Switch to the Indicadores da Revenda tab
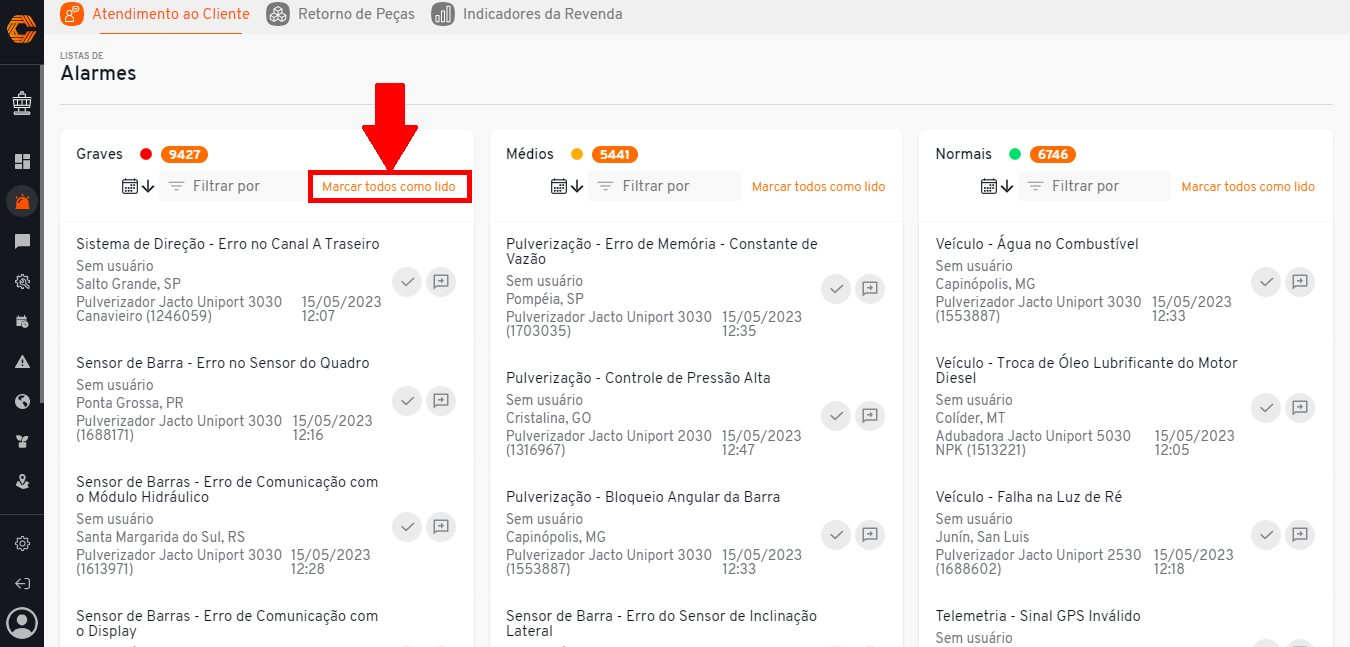 (x=527, y=14)
